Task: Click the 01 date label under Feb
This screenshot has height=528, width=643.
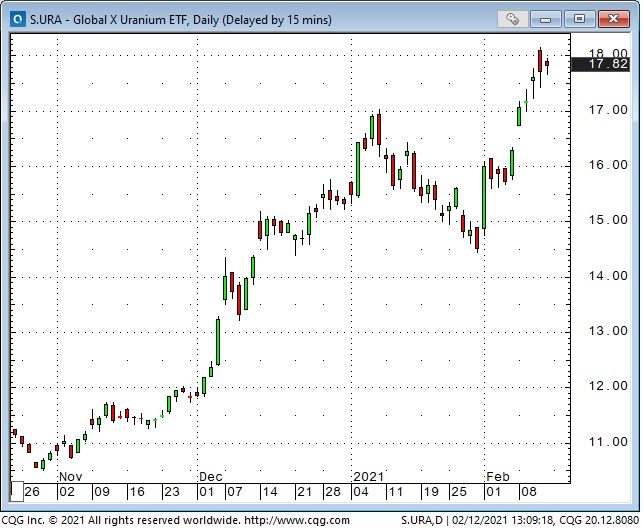Action: click(493, 492)
